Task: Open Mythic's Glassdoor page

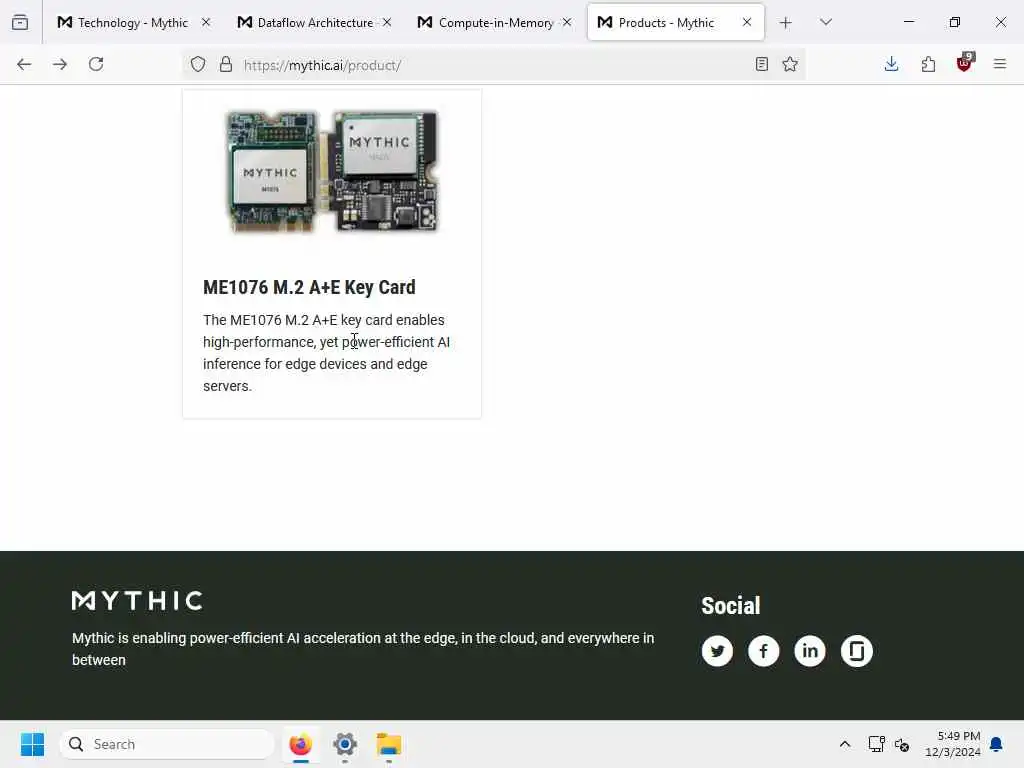Action: tap(857, 651)
